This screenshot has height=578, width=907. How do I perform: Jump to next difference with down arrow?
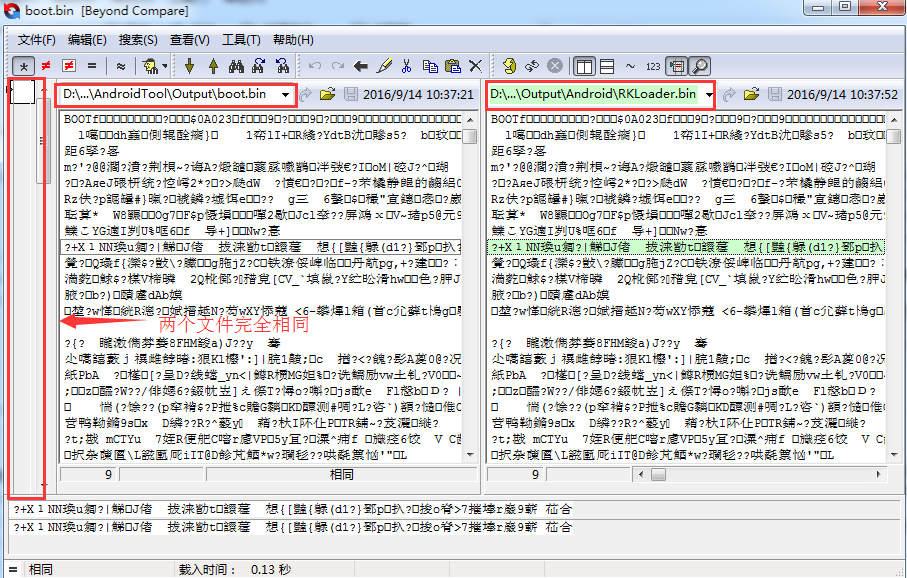tap(189, 66)
